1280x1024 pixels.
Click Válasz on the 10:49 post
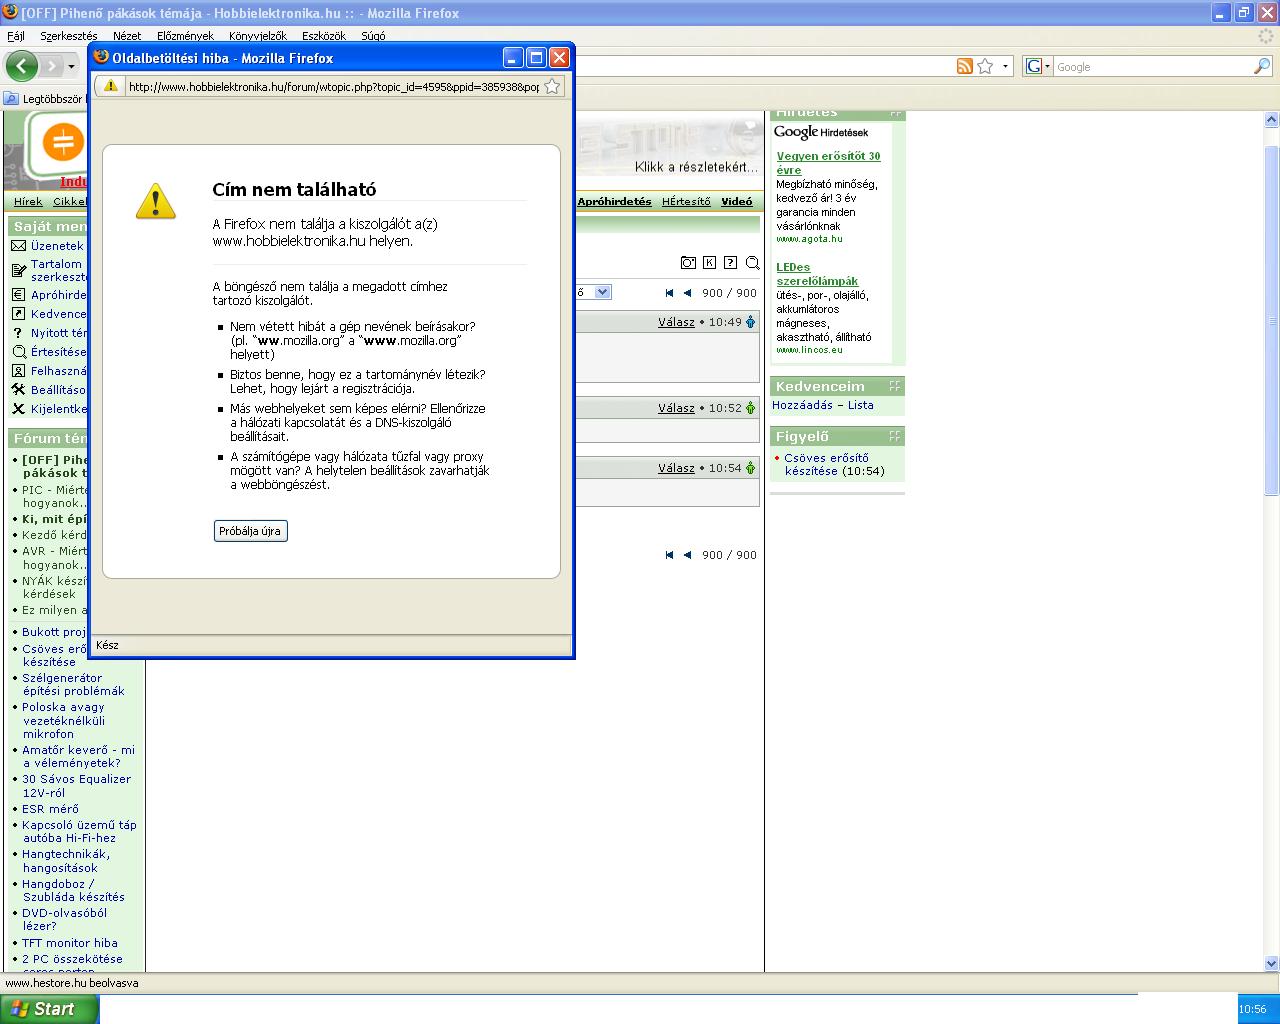click(x=676, y=322)
